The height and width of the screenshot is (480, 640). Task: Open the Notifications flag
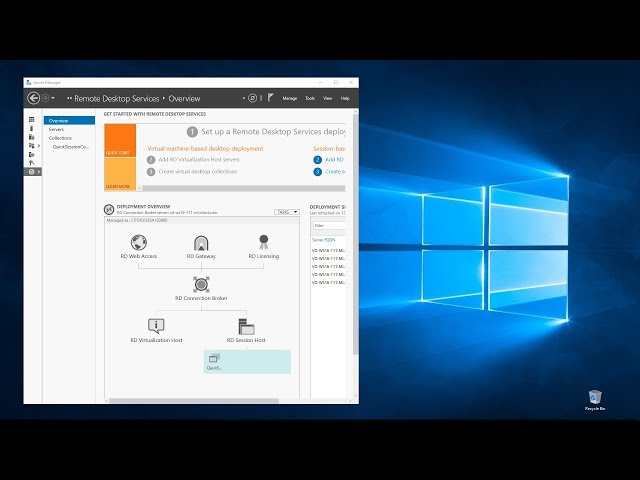271,98
